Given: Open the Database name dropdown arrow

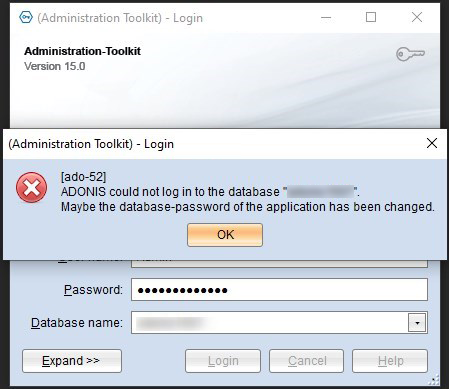Looking at the screenshot, I should tap(417, 323).
